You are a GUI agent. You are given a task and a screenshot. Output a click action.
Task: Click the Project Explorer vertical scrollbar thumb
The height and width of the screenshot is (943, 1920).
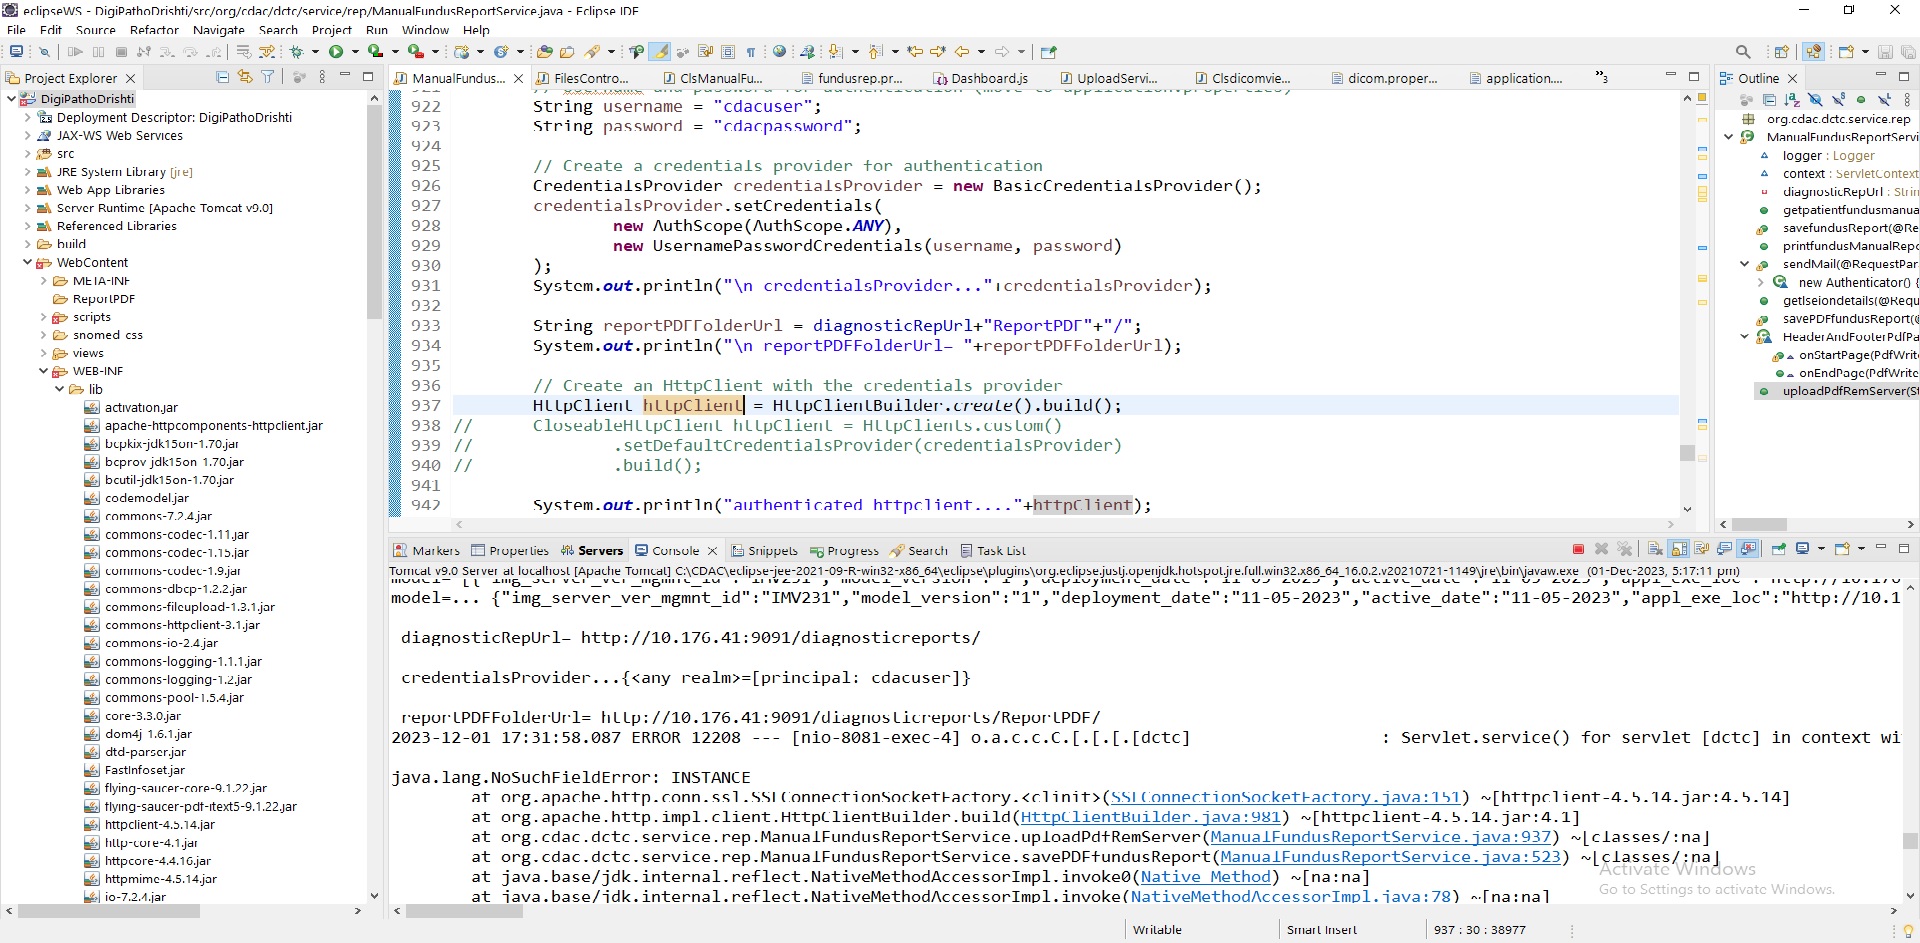[x=374, y=210]
